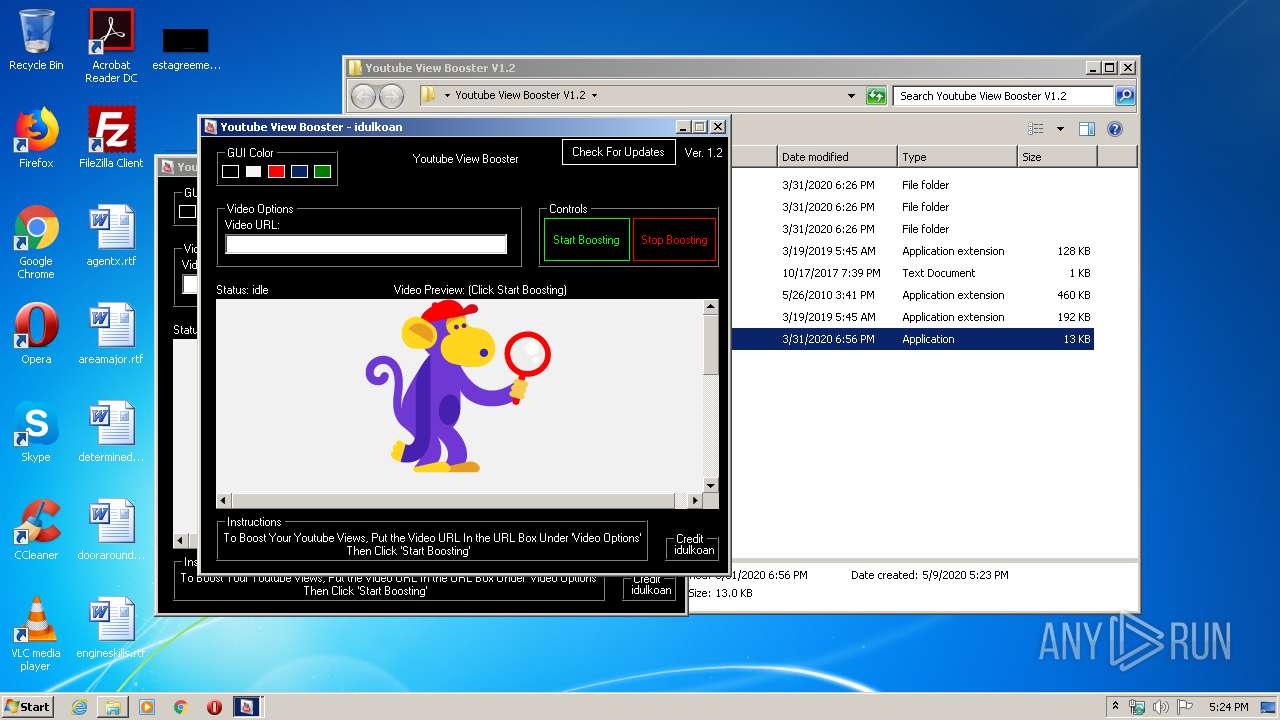Choose the black GUI color swatch
This screenshot has width=1280, height=720.
[230, 172]
